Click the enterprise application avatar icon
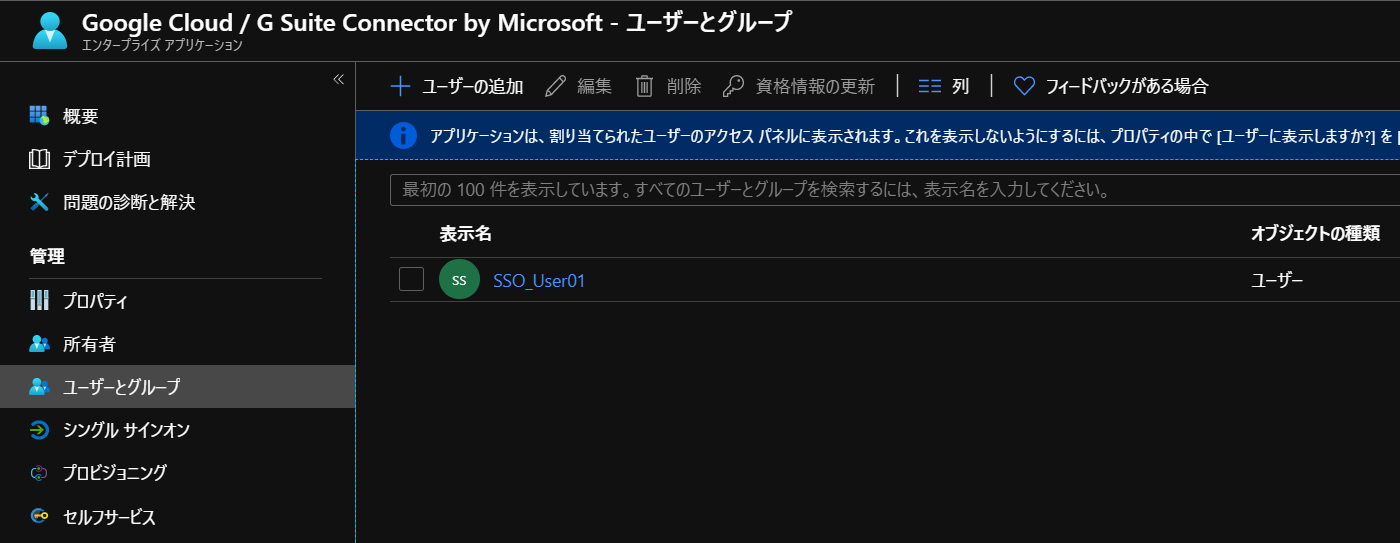 [49, 30]
